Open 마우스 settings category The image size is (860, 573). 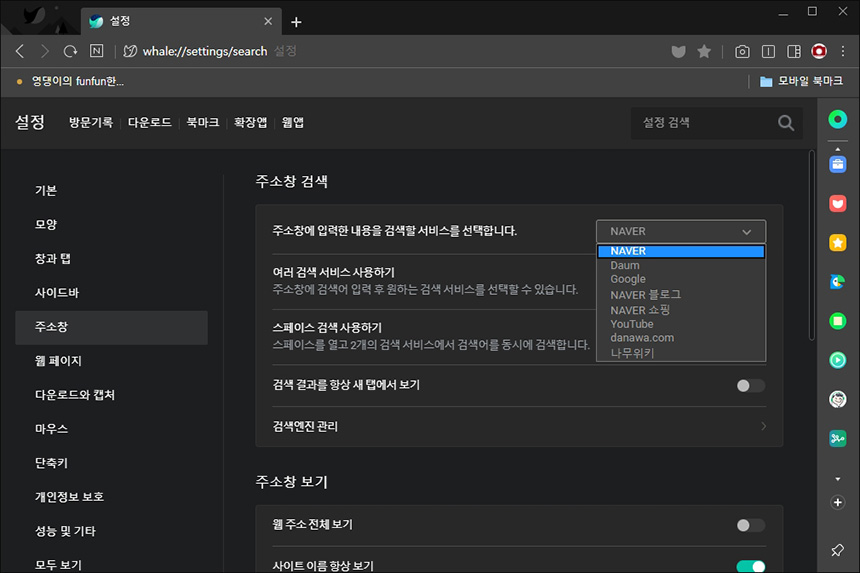111,429
